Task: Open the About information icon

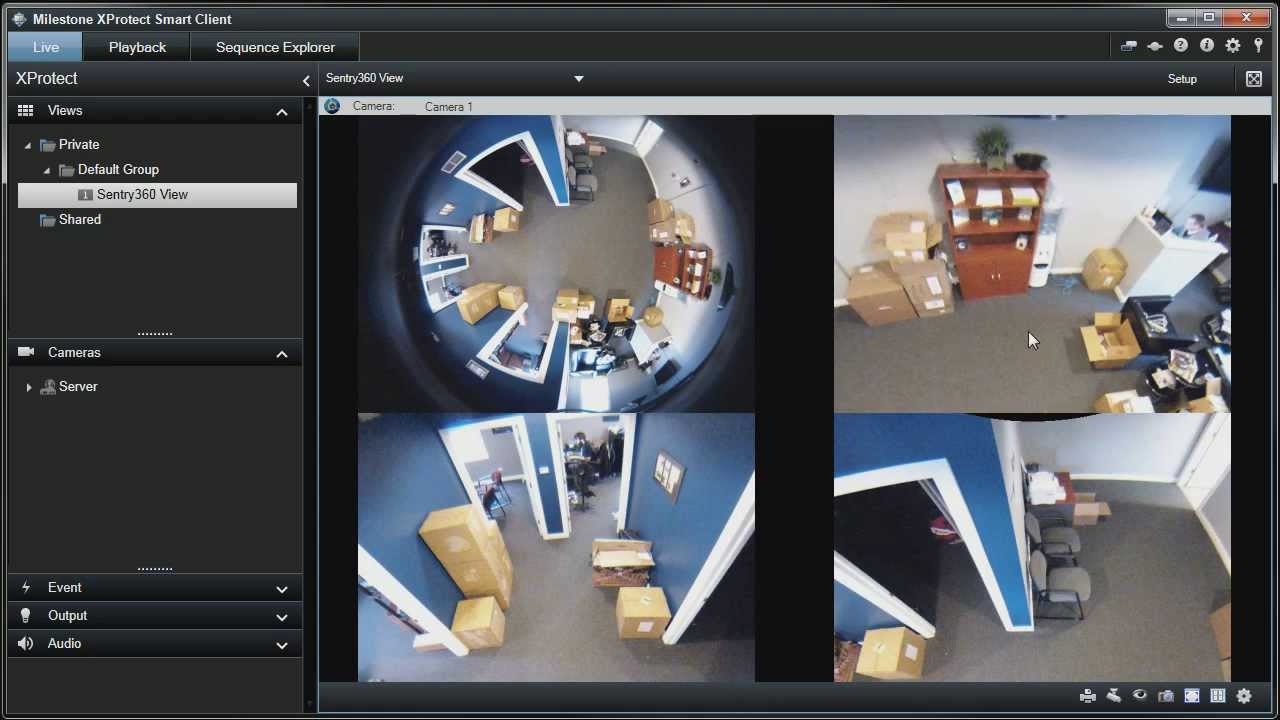Action: click(1207, 46)
